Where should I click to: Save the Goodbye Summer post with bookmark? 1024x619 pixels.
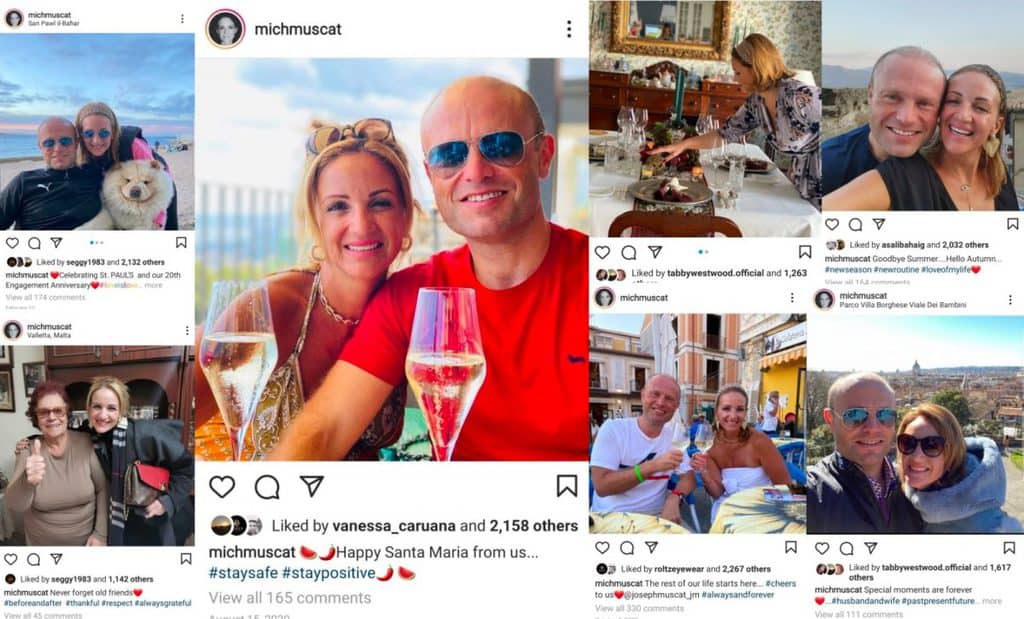[x=1012, y=224]
